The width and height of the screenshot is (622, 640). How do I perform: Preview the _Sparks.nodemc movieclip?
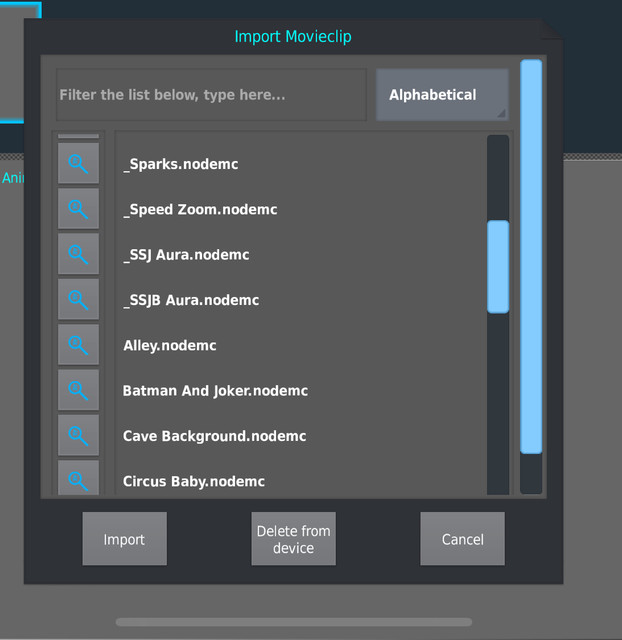(78, 163)
